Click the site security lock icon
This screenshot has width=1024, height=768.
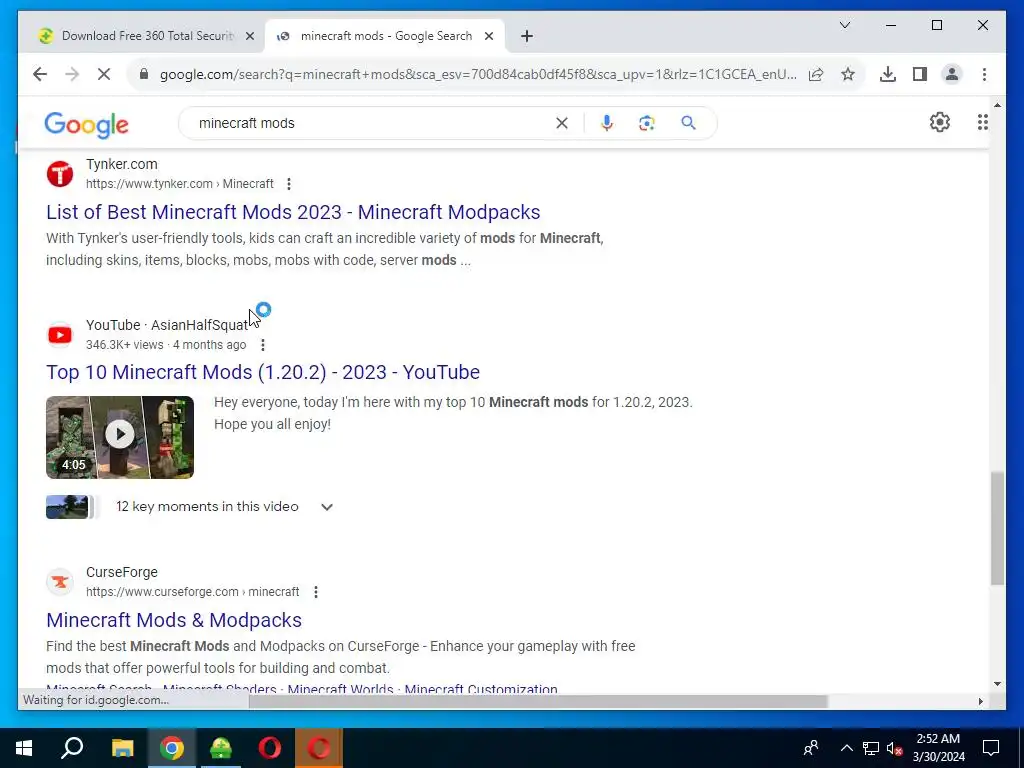(x=144, y=74)
